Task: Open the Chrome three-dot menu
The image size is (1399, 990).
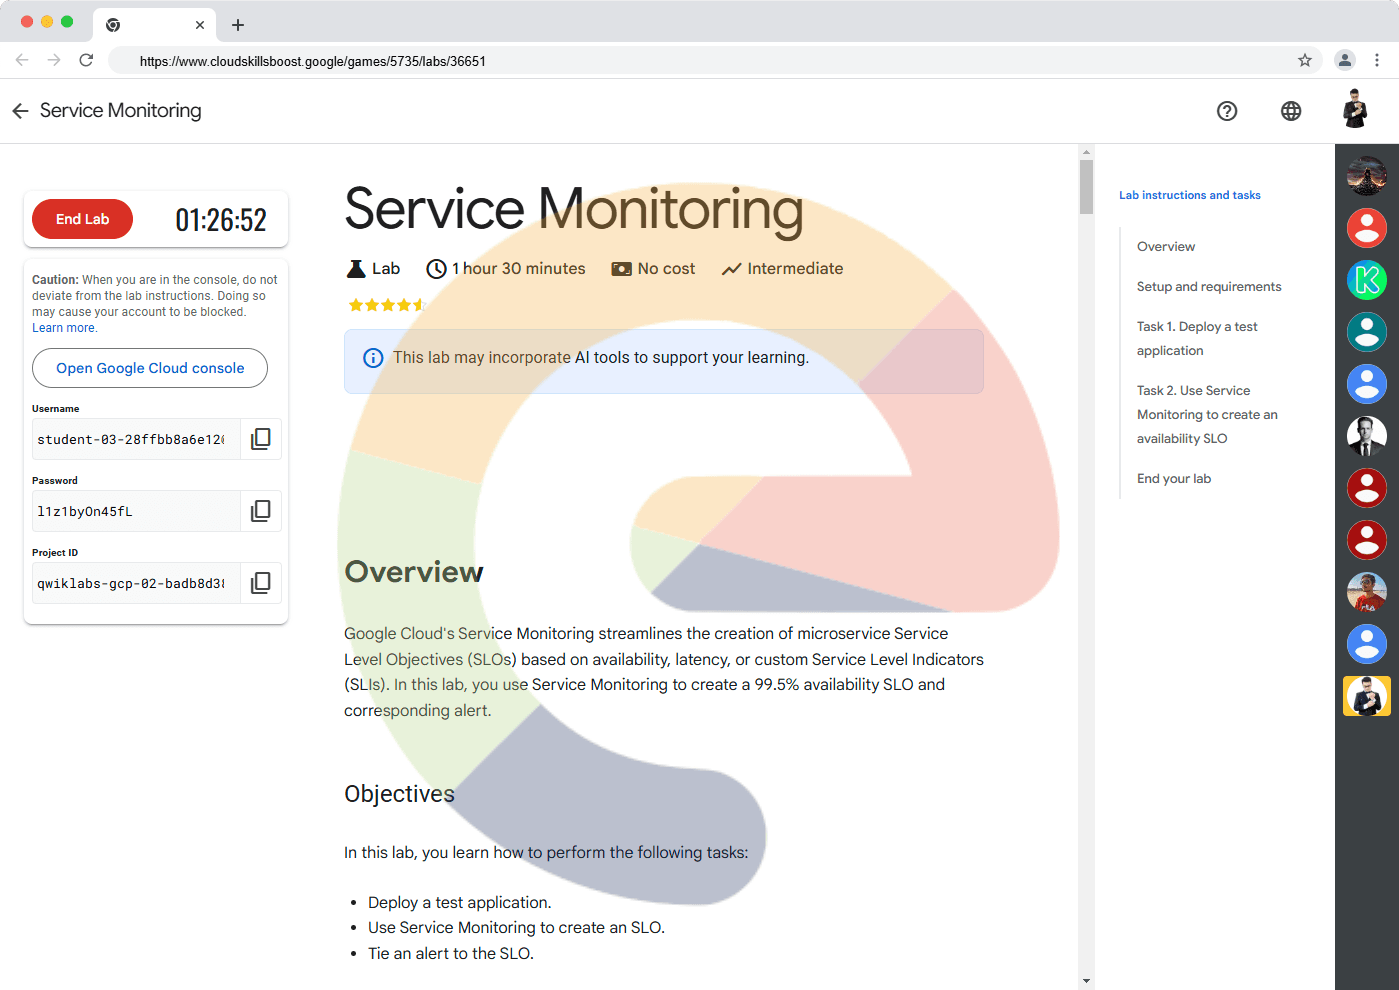Action: (x=1377, y=60)
